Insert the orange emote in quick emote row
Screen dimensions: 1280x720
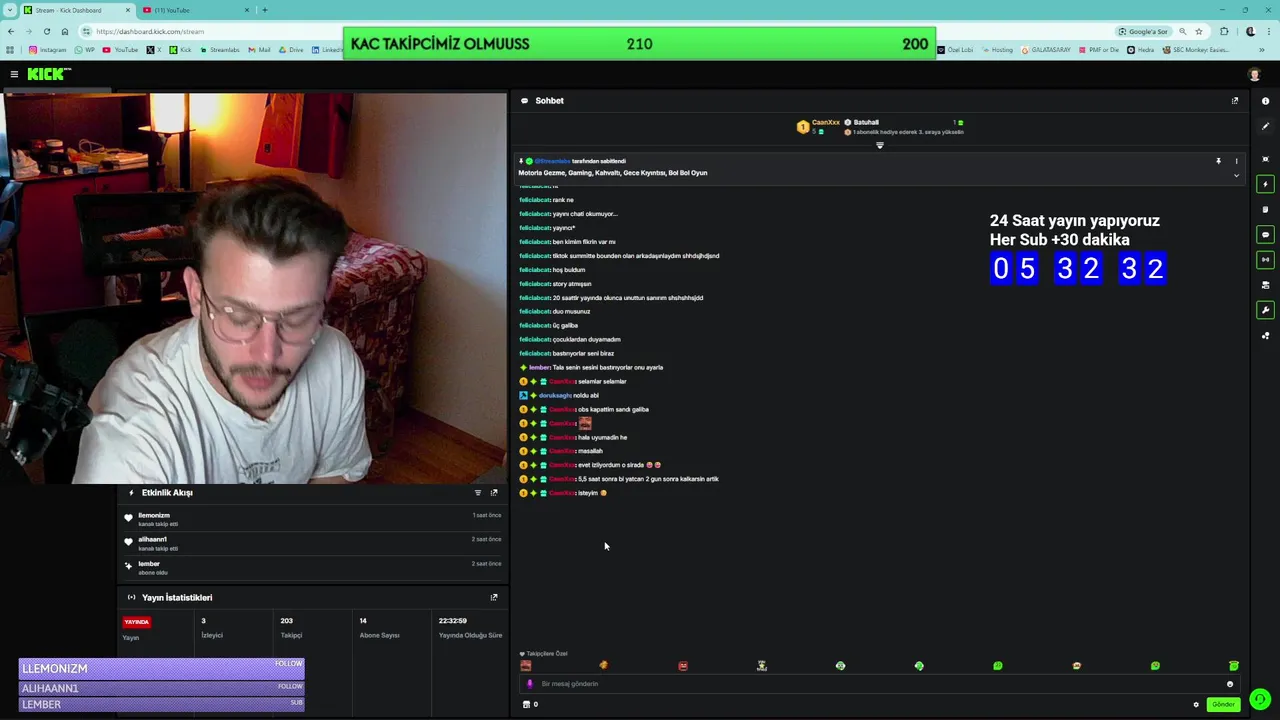click(603, 666)
